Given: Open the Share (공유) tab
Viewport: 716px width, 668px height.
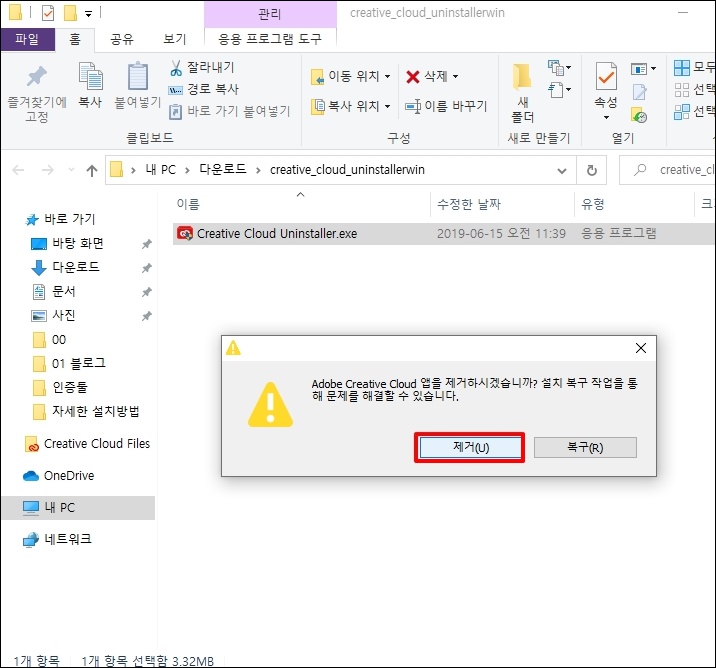Looking at the screenshot, I should coord(121,39).
